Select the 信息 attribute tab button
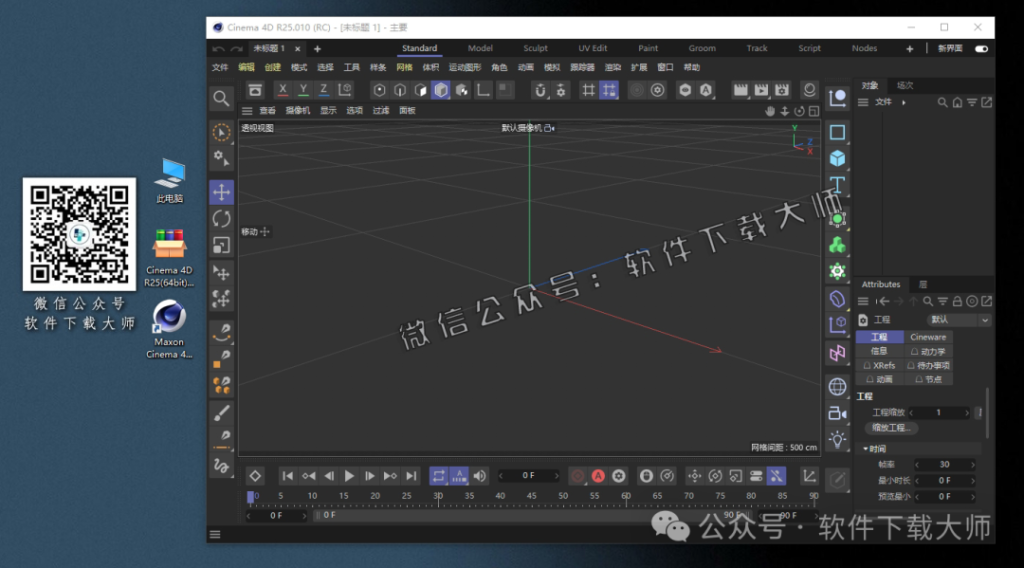The height and width of the screenshot is (568, 1024). 879,351
